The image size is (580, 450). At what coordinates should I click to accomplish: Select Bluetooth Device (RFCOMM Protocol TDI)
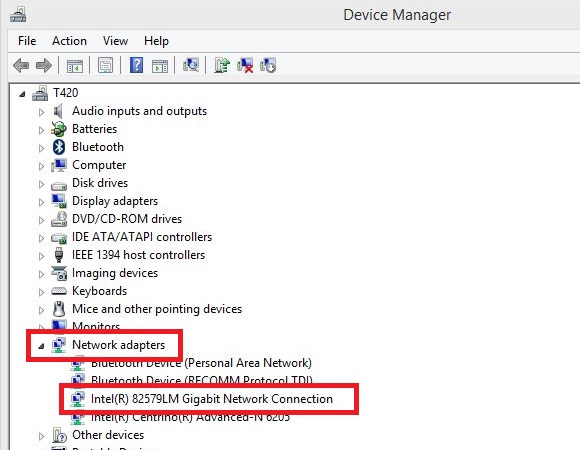(202, 380)
